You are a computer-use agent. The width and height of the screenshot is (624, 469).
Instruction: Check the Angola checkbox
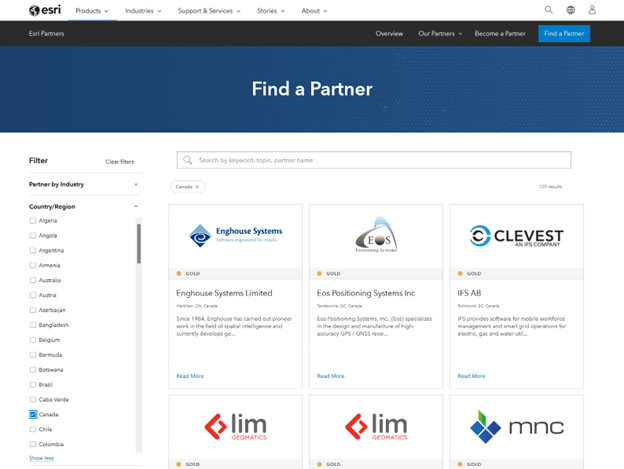pos(33,235)
